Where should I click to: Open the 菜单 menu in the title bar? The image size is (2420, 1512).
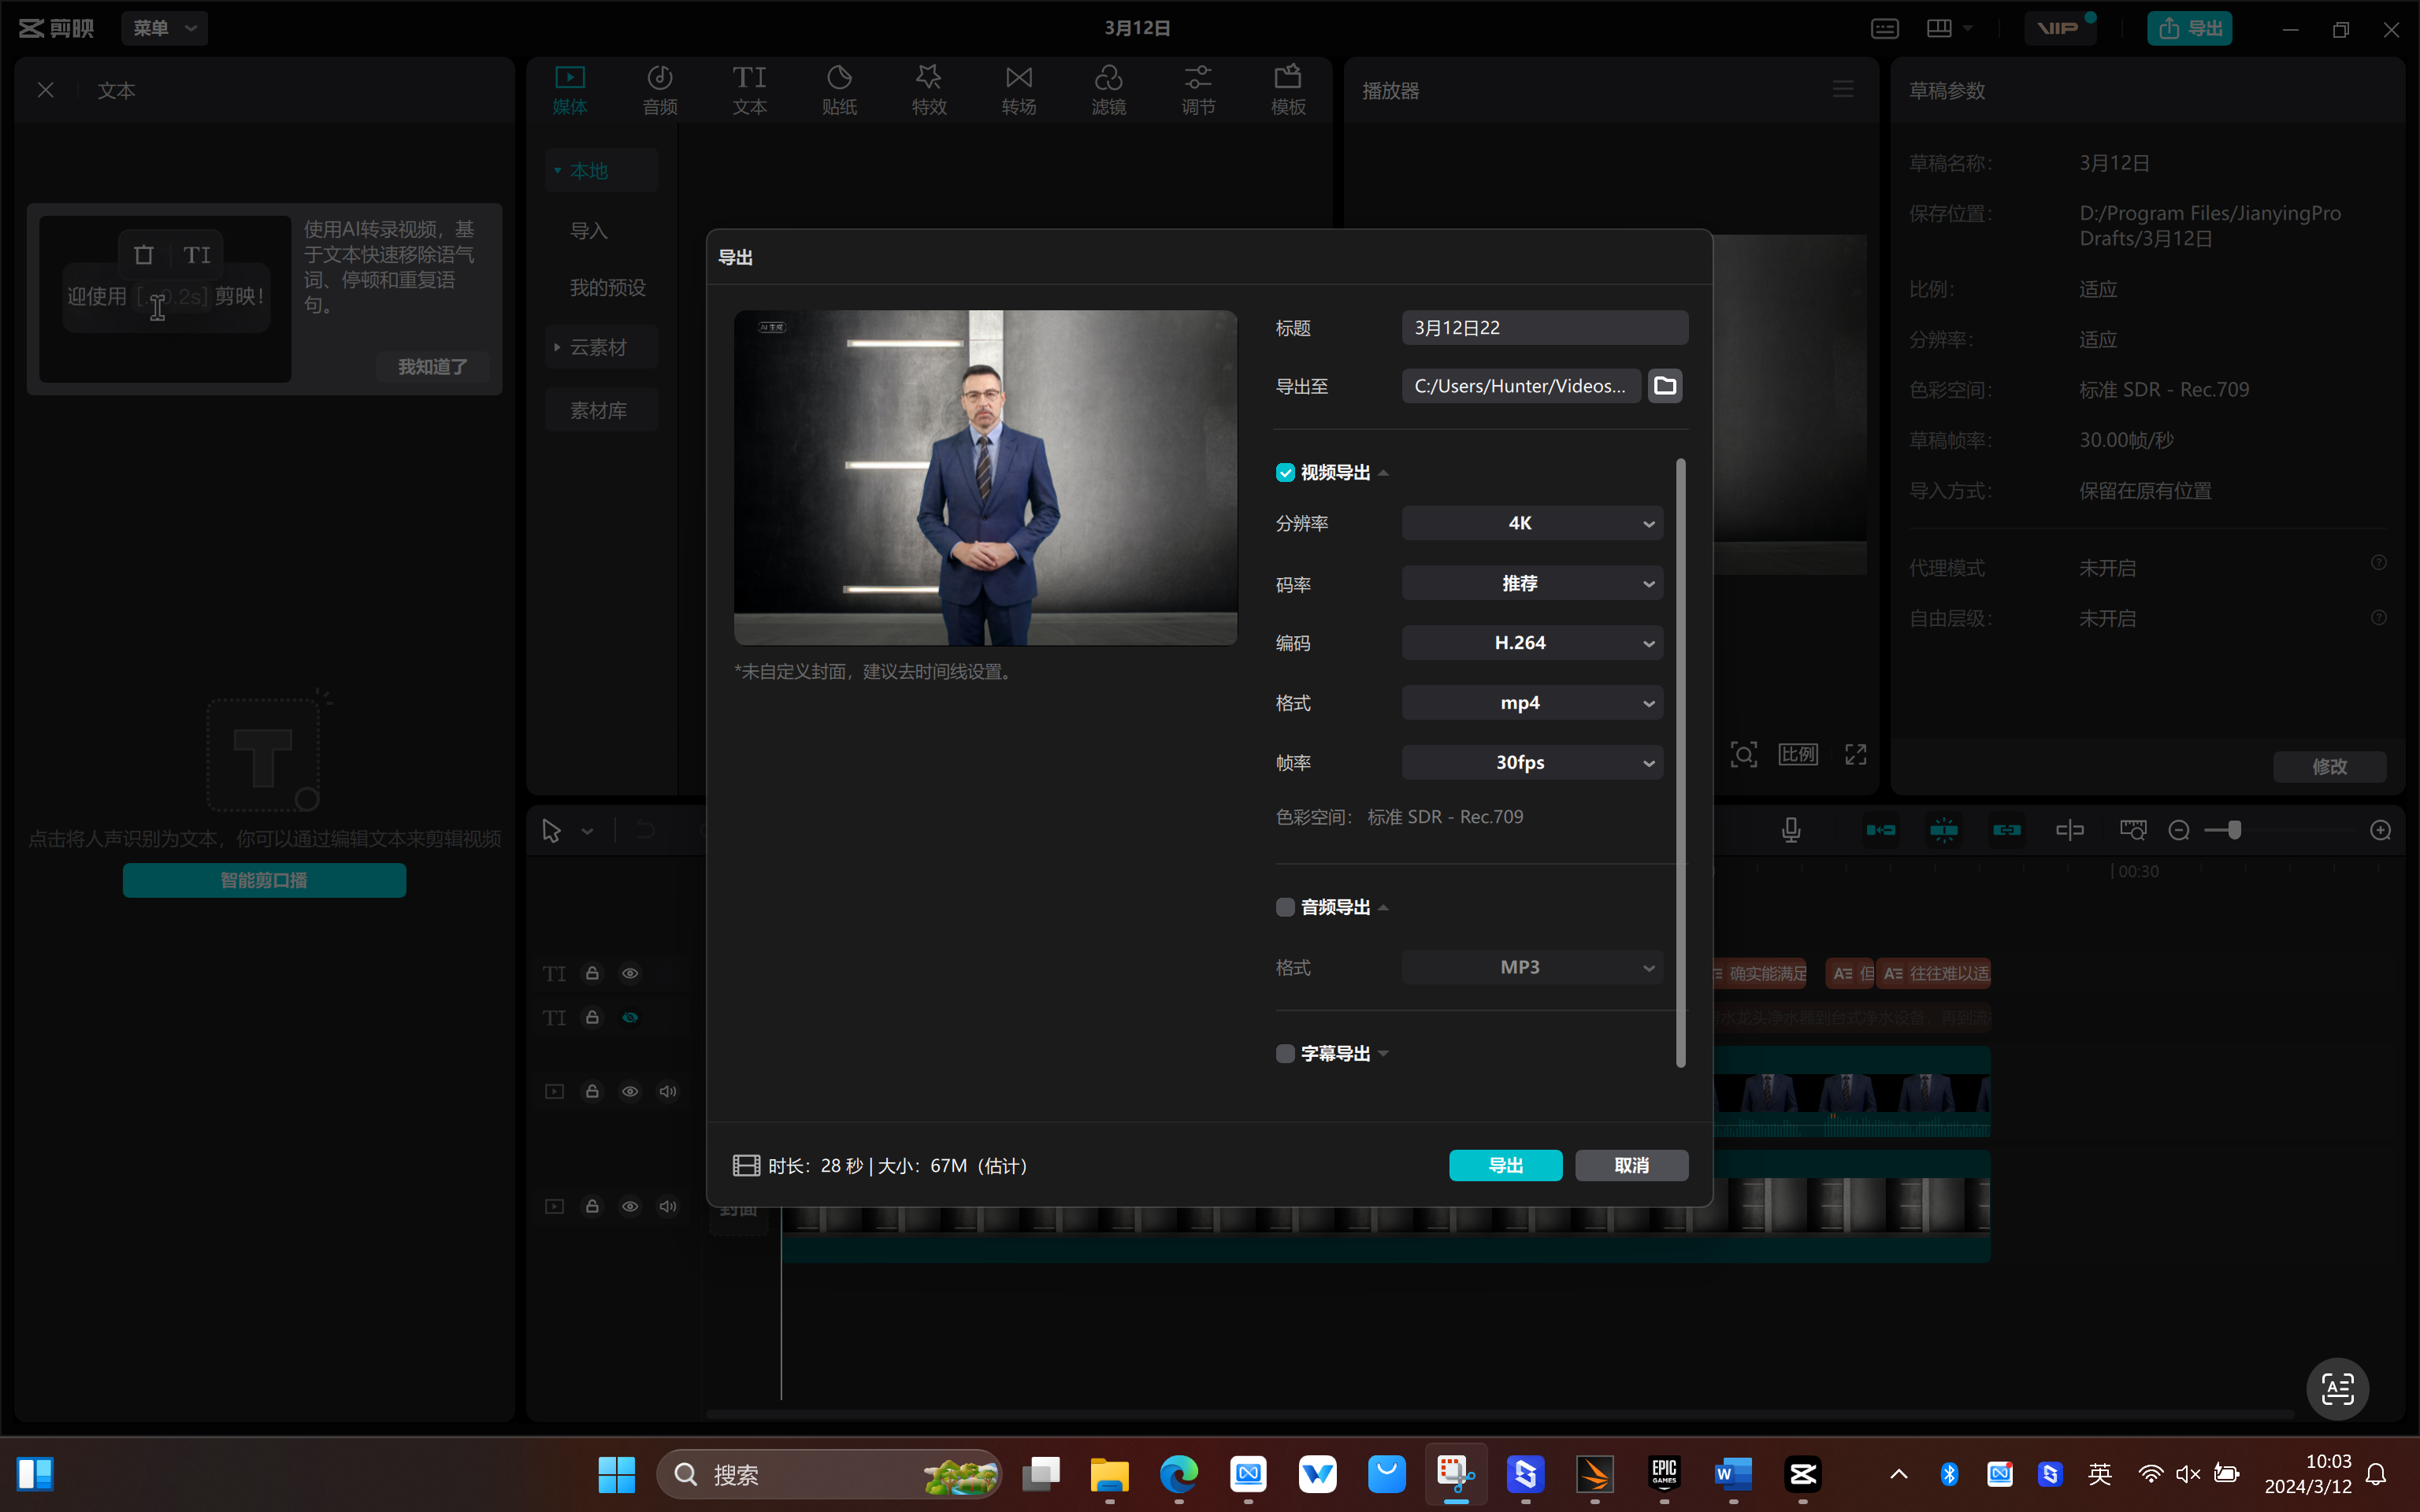pyautogui.click(x=164, y=28)
